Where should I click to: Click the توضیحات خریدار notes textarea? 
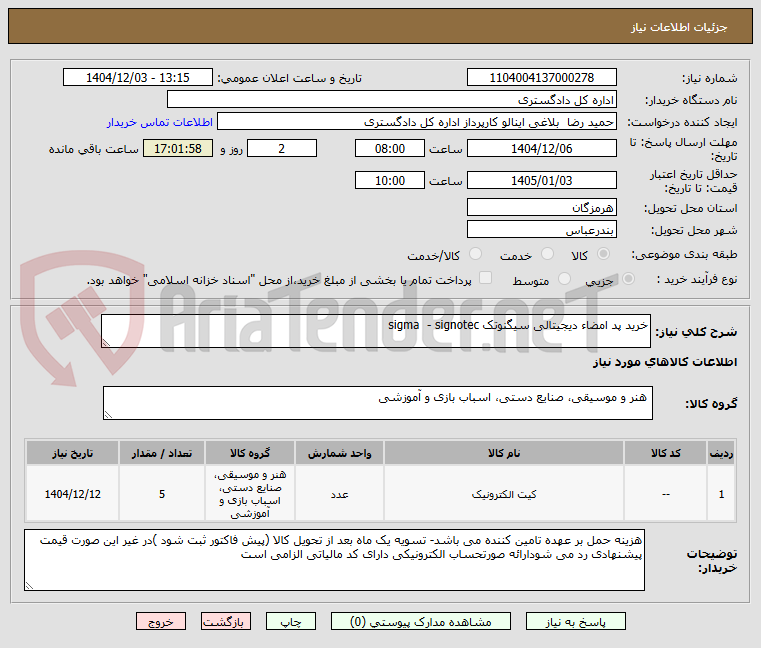tap(334, 560)
